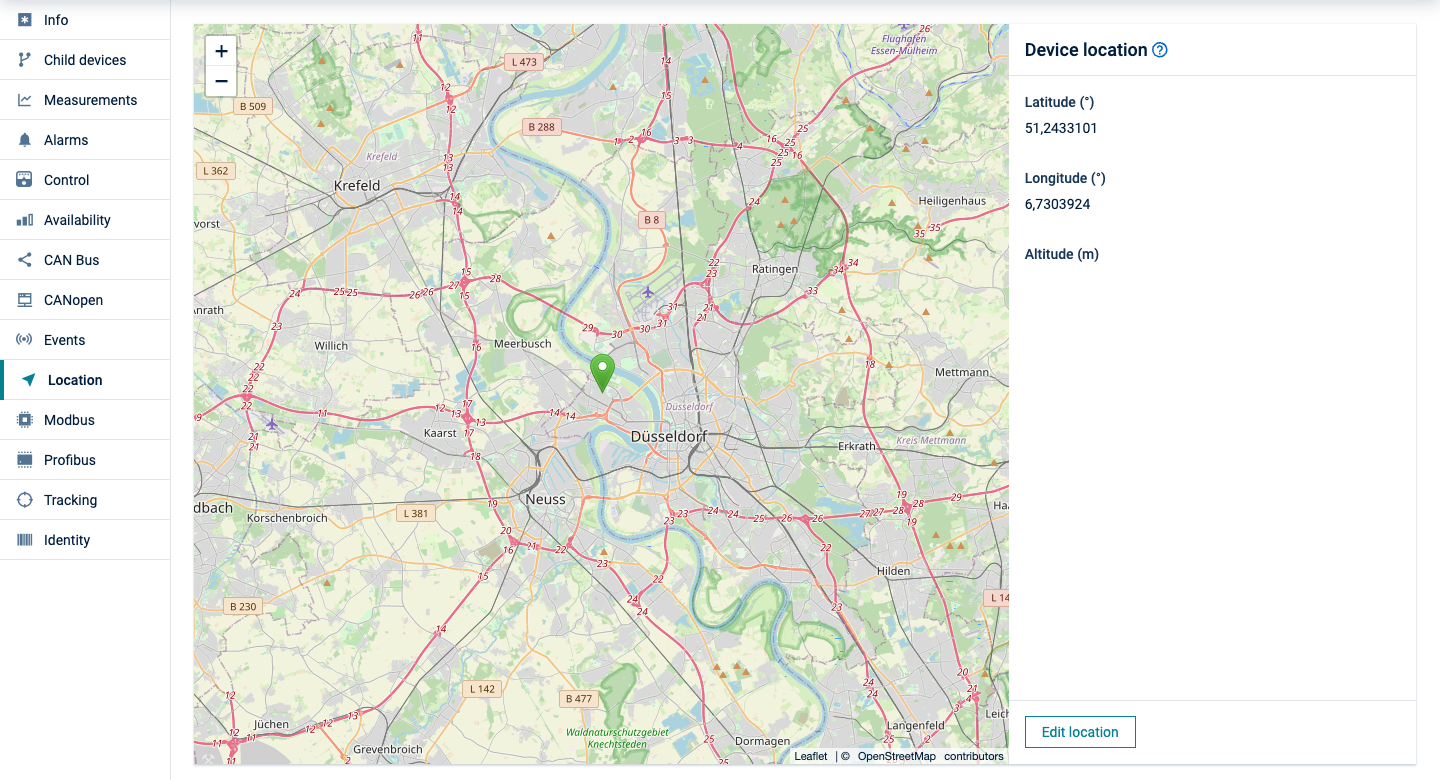Open the OpenStreetMap attribution link
The width and height of the screenshot is (1440, 780).
pyautogui.click(x=896, y=756)
